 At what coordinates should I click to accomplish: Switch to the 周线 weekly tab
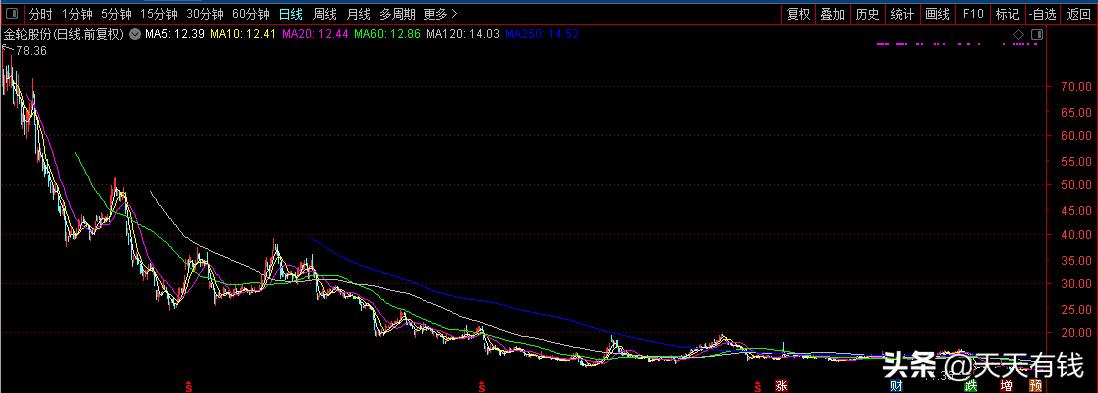(325, 14)
